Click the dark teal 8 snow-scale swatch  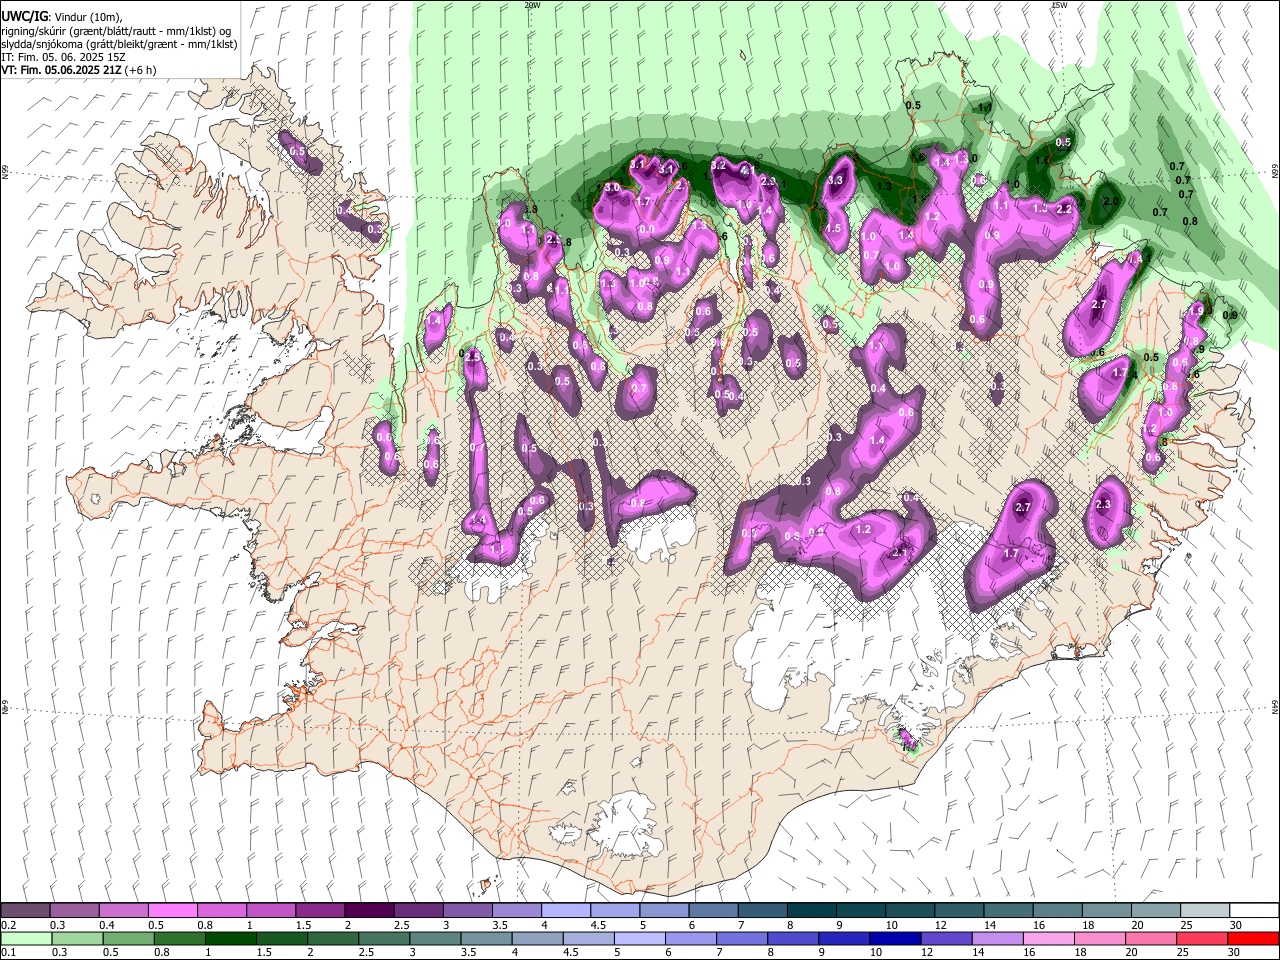tap(811, 911)
